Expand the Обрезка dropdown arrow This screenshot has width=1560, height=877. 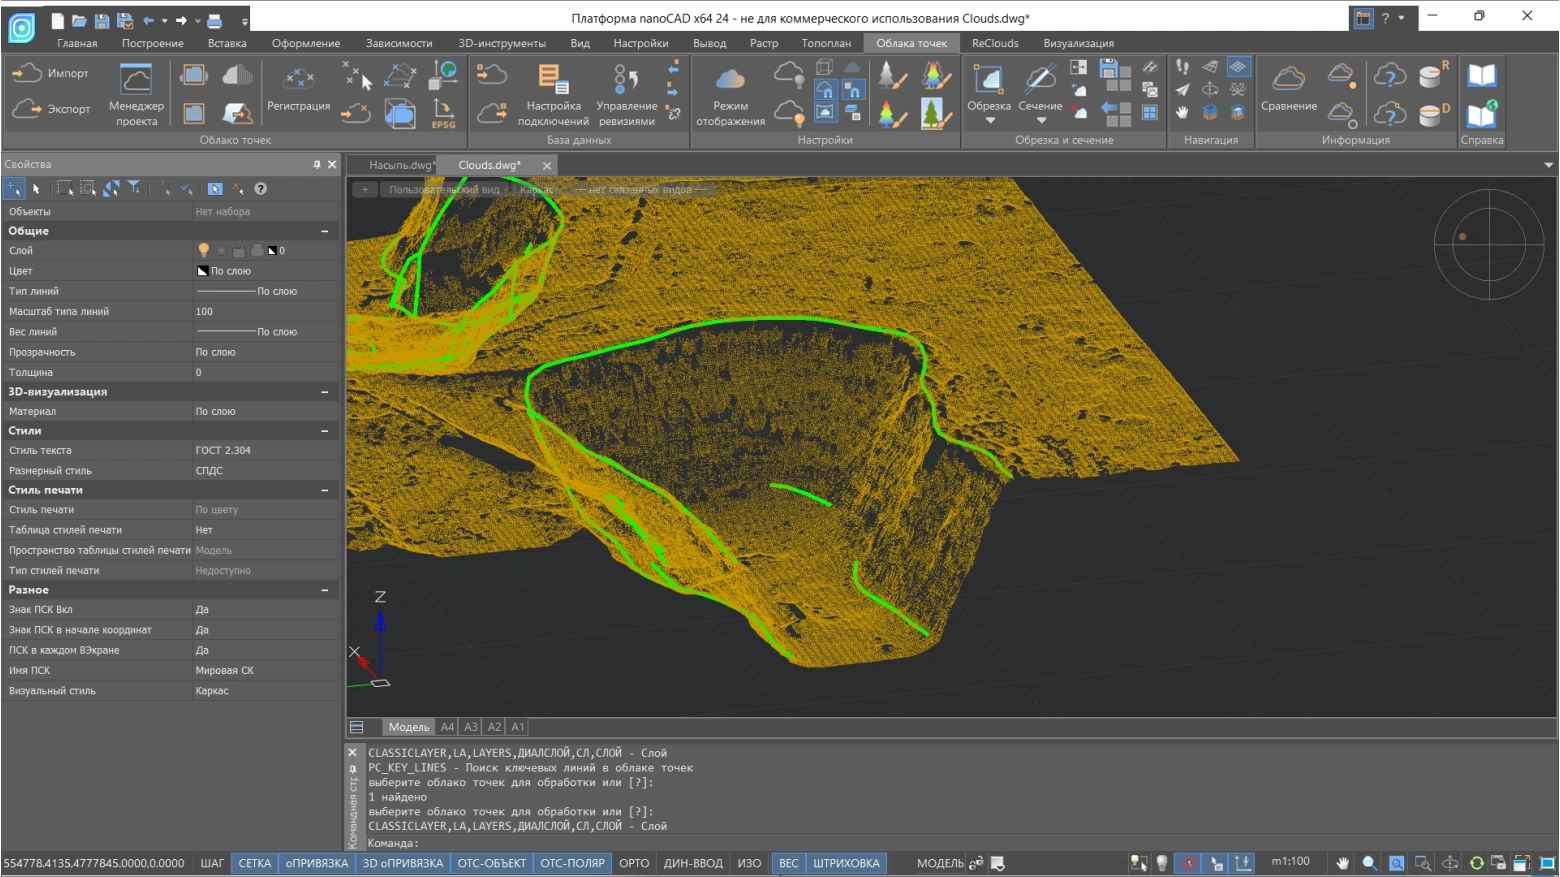point(989,121)
